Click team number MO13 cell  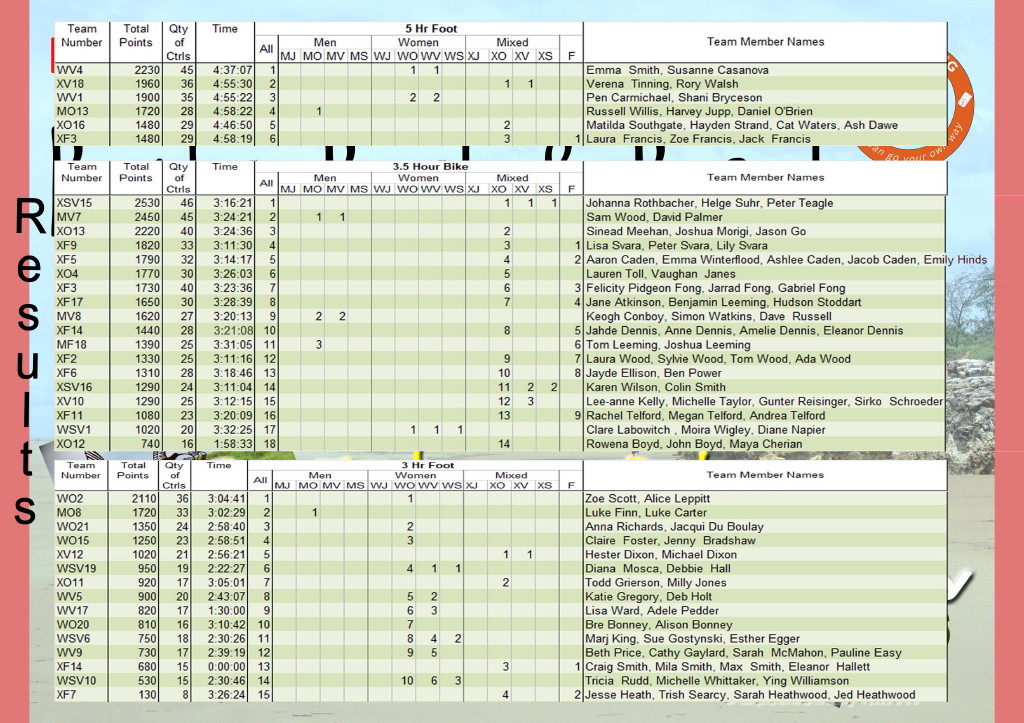[73, 112]
